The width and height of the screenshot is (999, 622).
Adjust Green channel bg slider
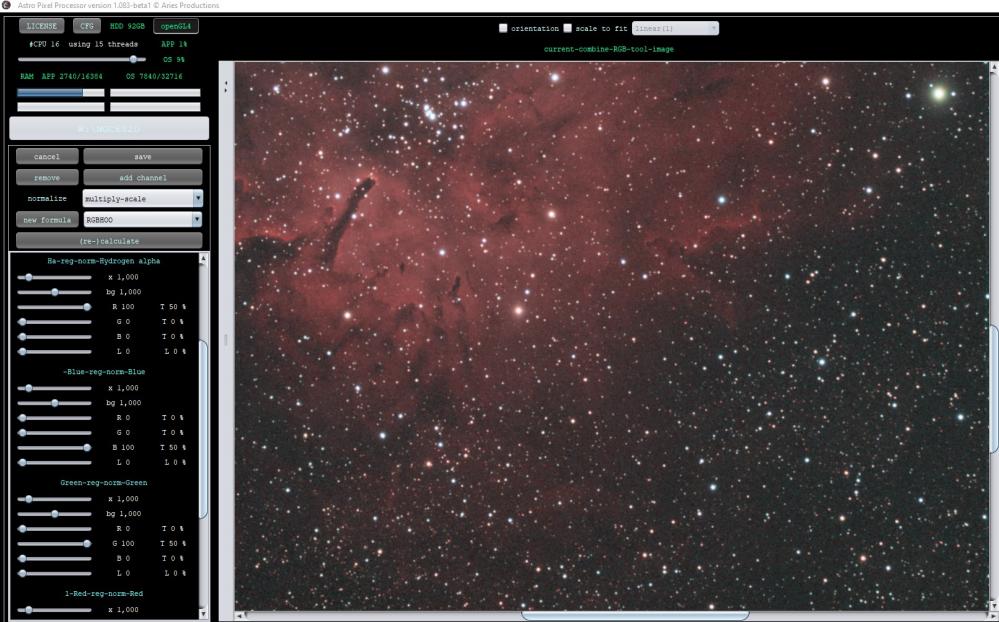point(55,514)
